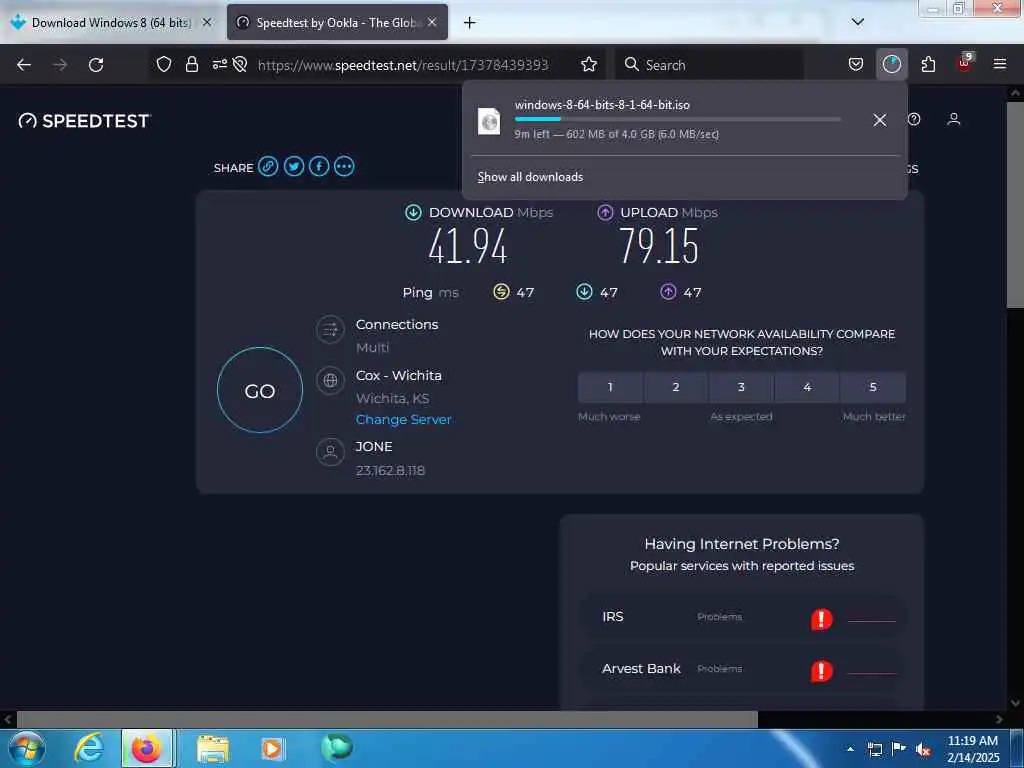This screenshot has height=768, width=1024.
Task: Save to Pocket icon in toolbar
Action: coord(856,64)
